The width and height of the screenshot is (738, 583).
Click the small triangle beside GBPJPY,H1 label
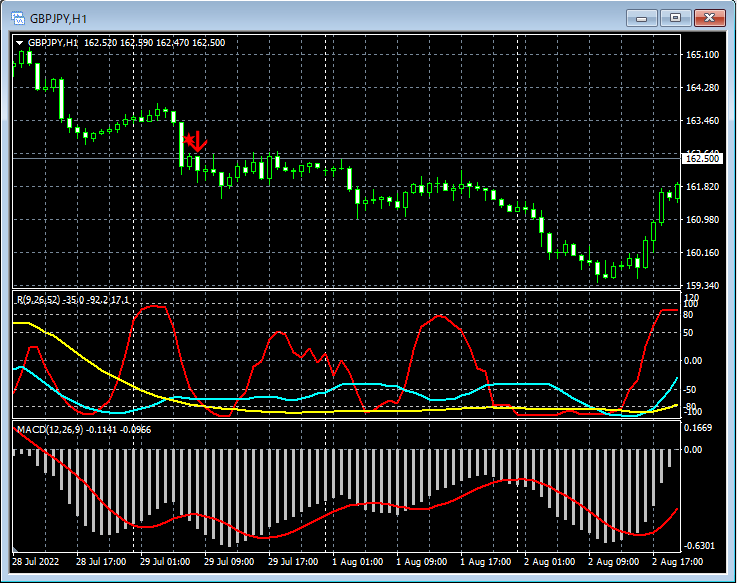20,43
